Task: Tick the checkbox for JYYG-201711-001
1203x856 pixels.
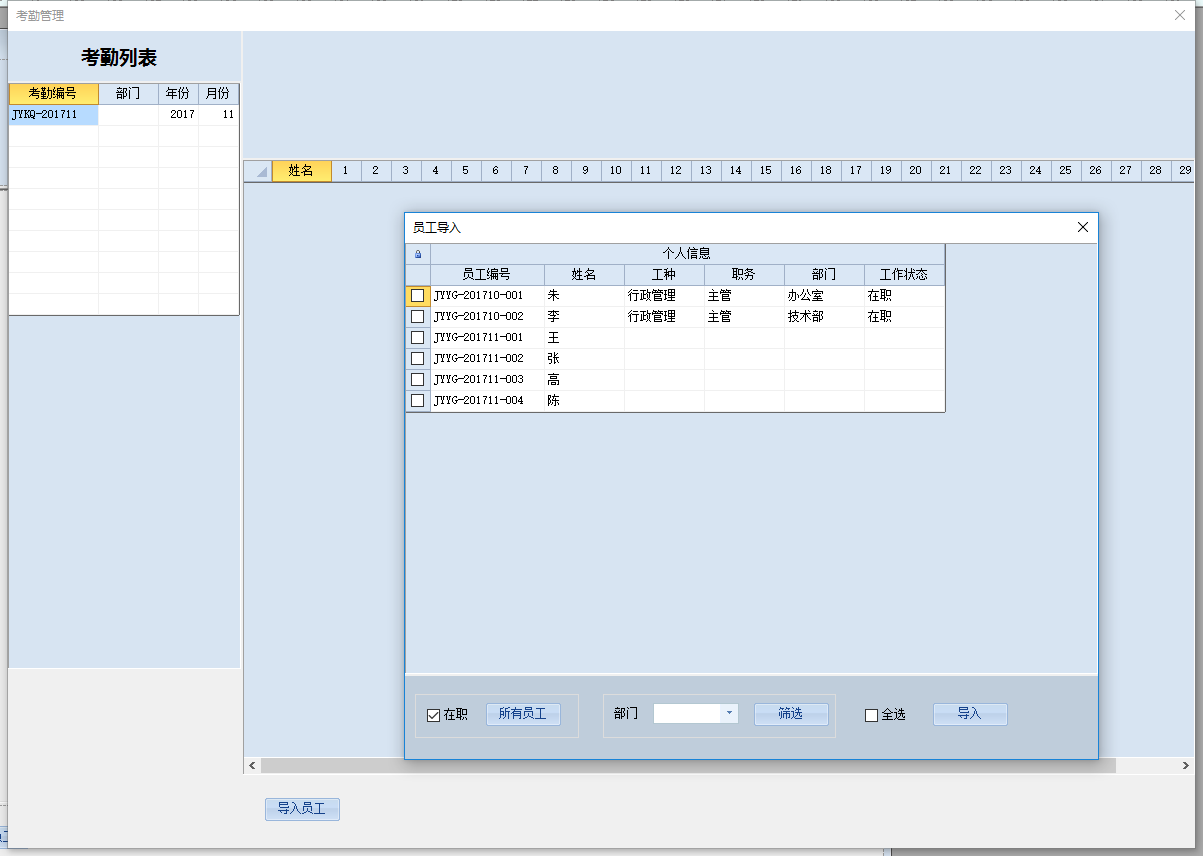Action: click(418, 338)
